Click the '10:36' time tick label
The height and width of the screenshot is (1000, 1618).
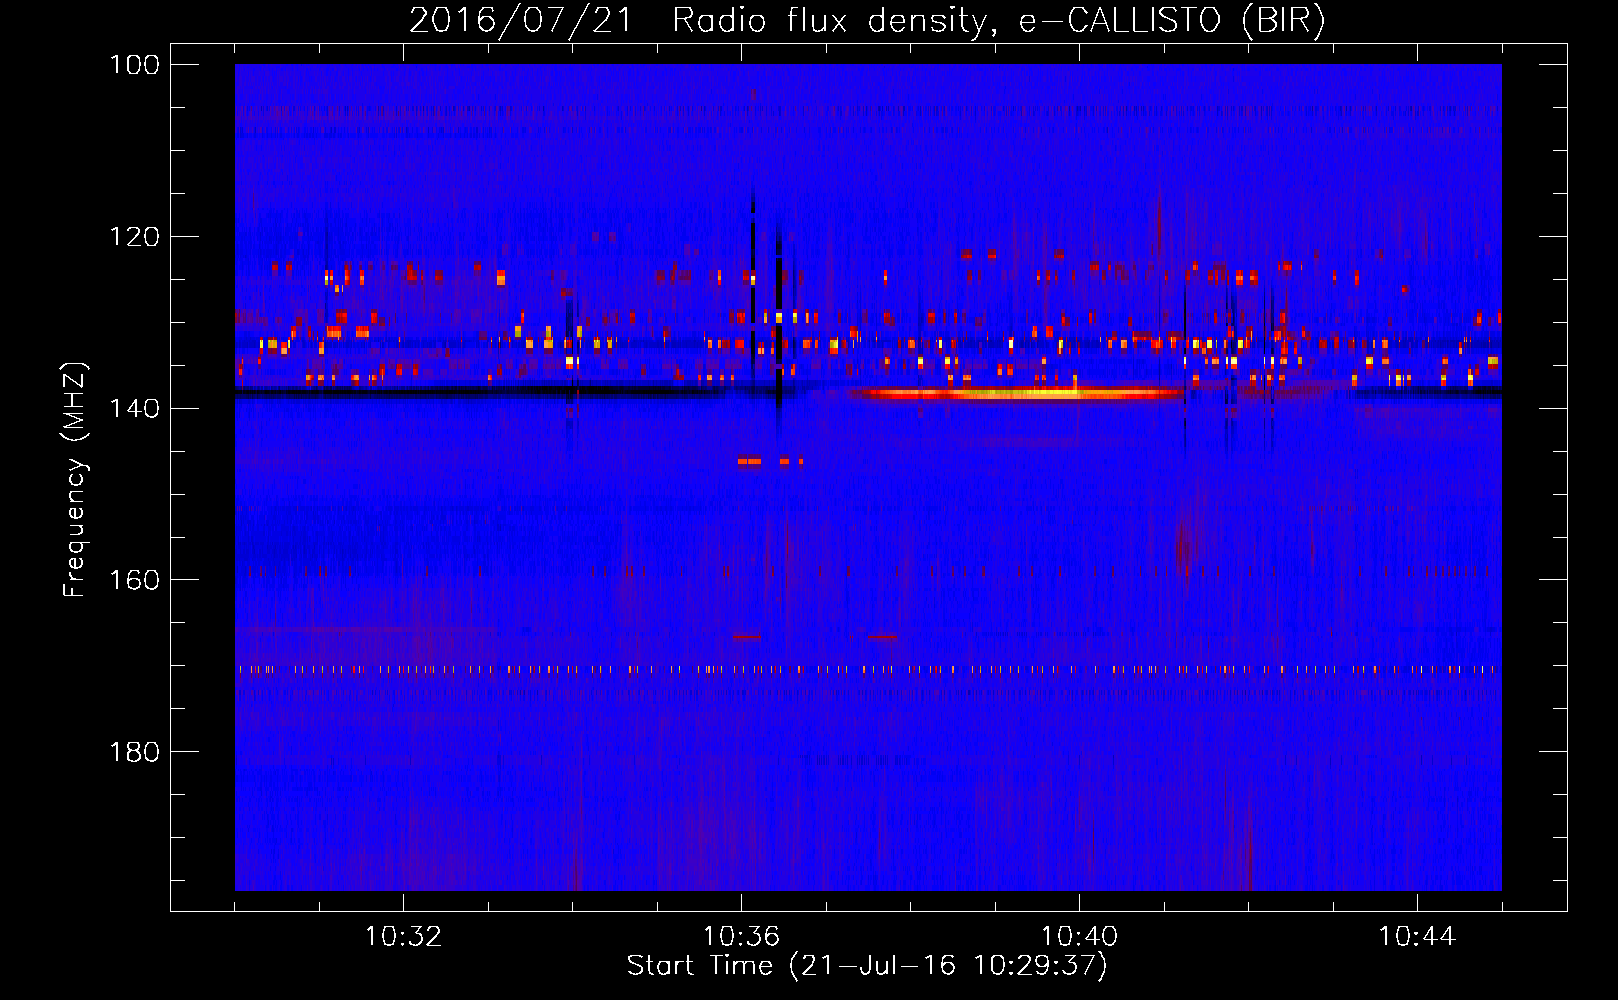741,937
